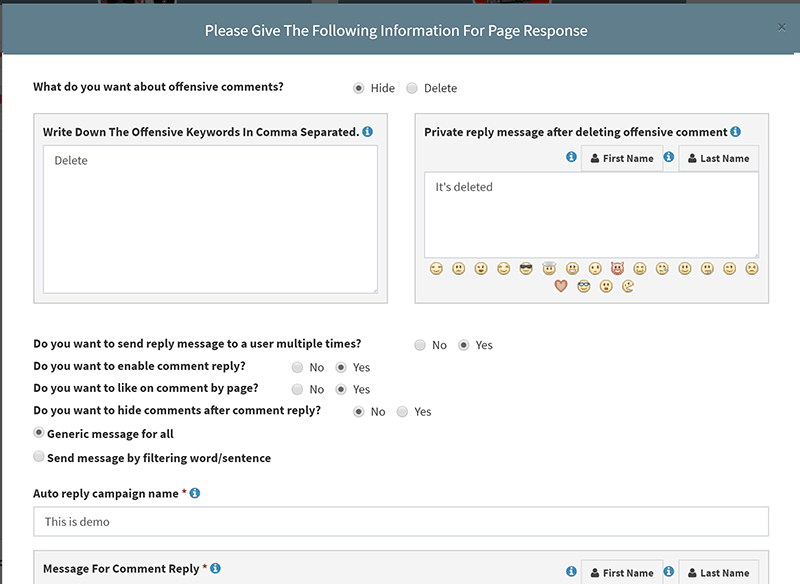Screen dimensions: 800x584
Task: Insert the sunglasses emoji
Action: tap(526, 268)
